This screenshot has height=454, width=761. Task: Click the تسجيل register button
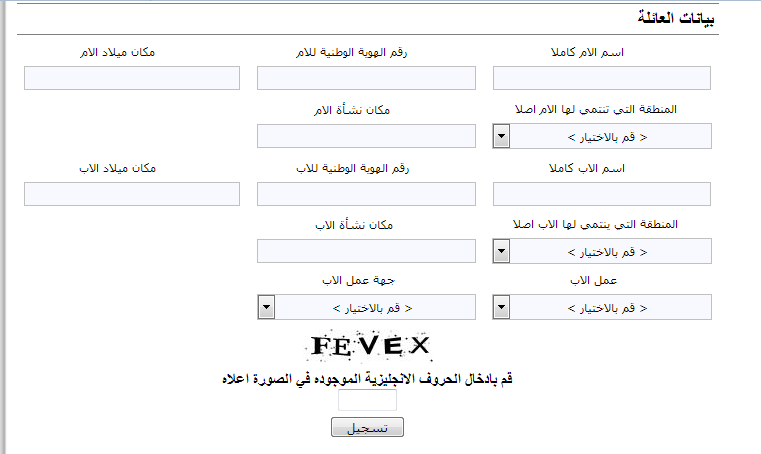click(x=367, y=427)
